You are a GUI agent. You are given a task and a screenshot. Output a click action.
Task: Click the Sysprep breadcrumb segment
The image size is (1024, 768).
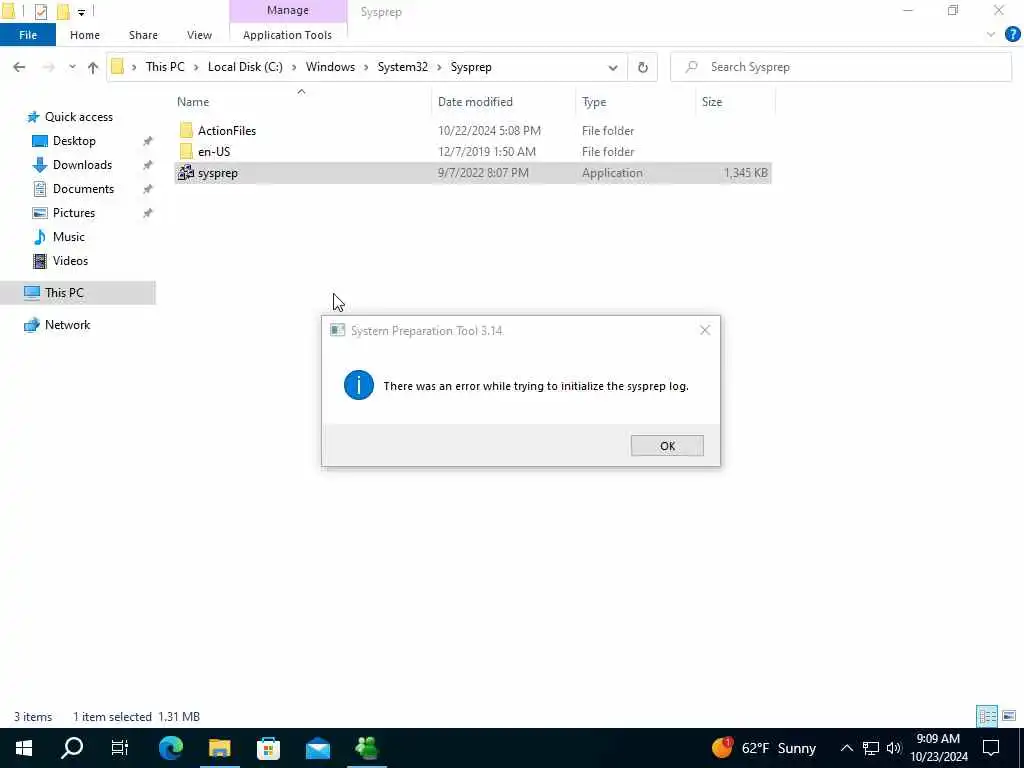point(471,67)
